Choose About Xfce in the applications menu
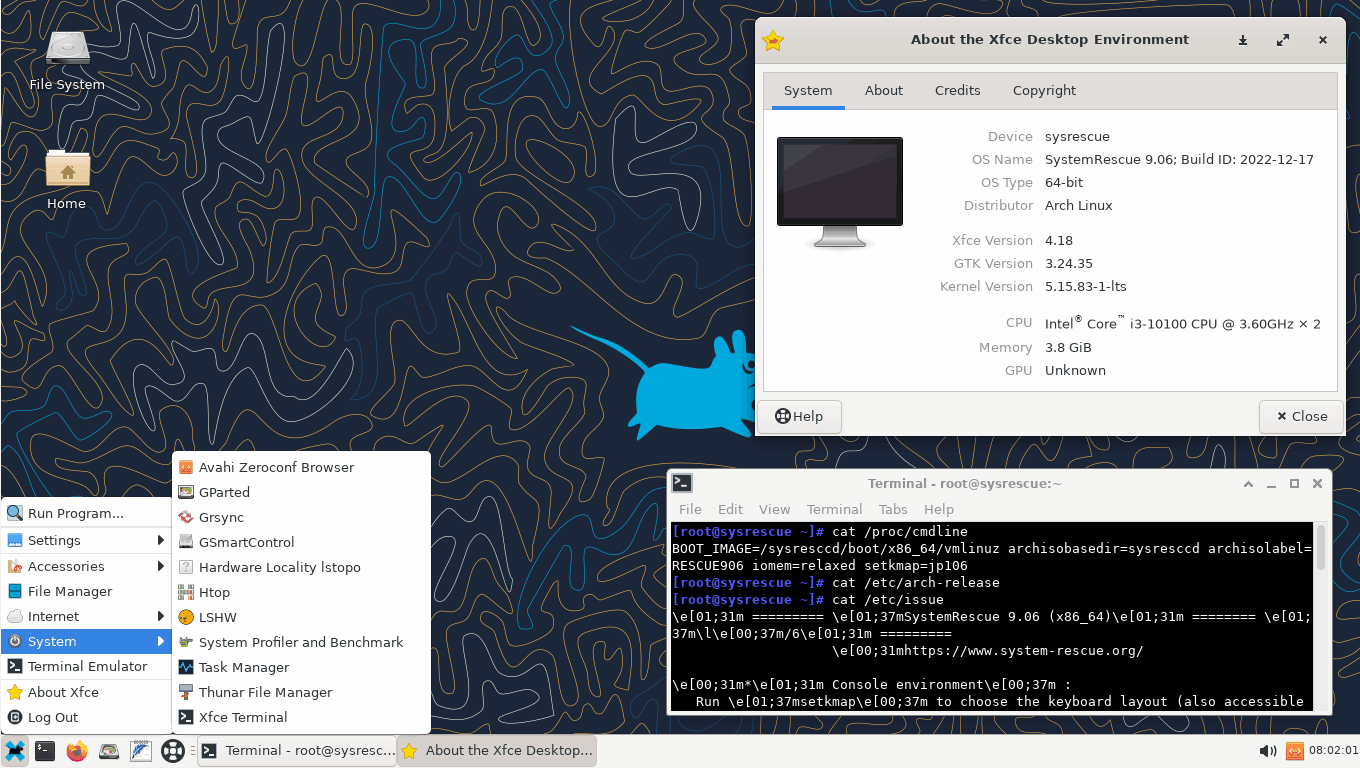 pyautogui.click(x=87, y=692)
